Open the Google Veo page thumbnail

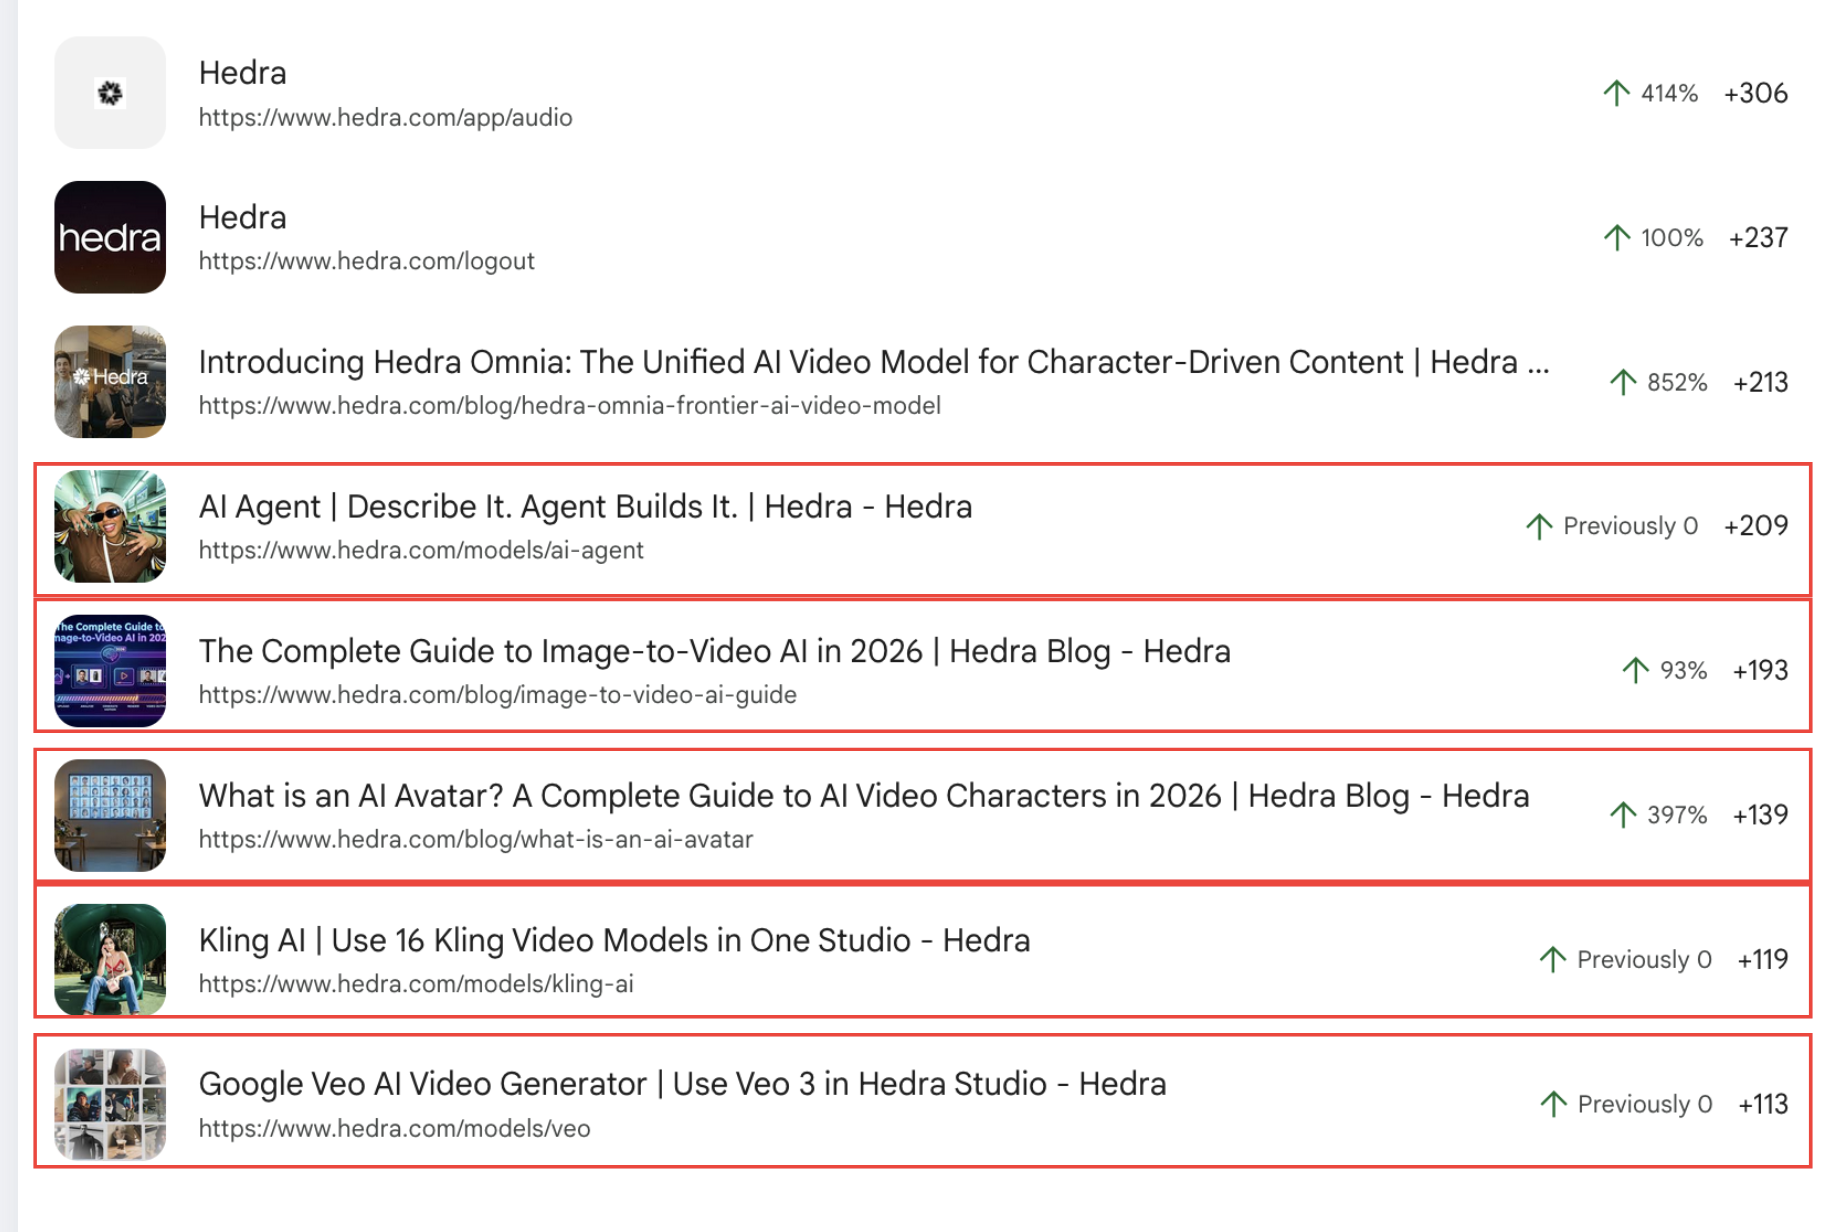[110, 1104]
